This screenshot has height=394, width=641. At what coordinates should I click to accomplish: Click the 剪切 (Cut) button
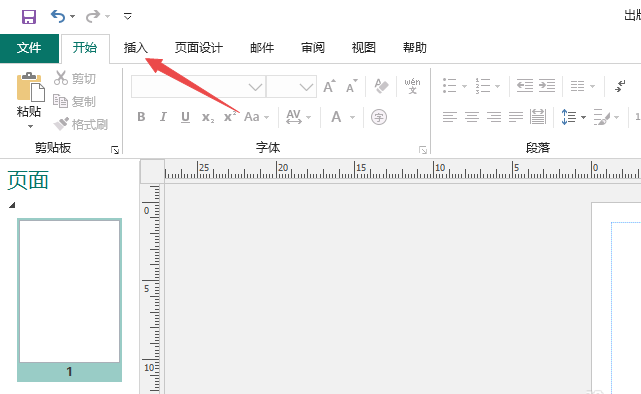point(74,78)
